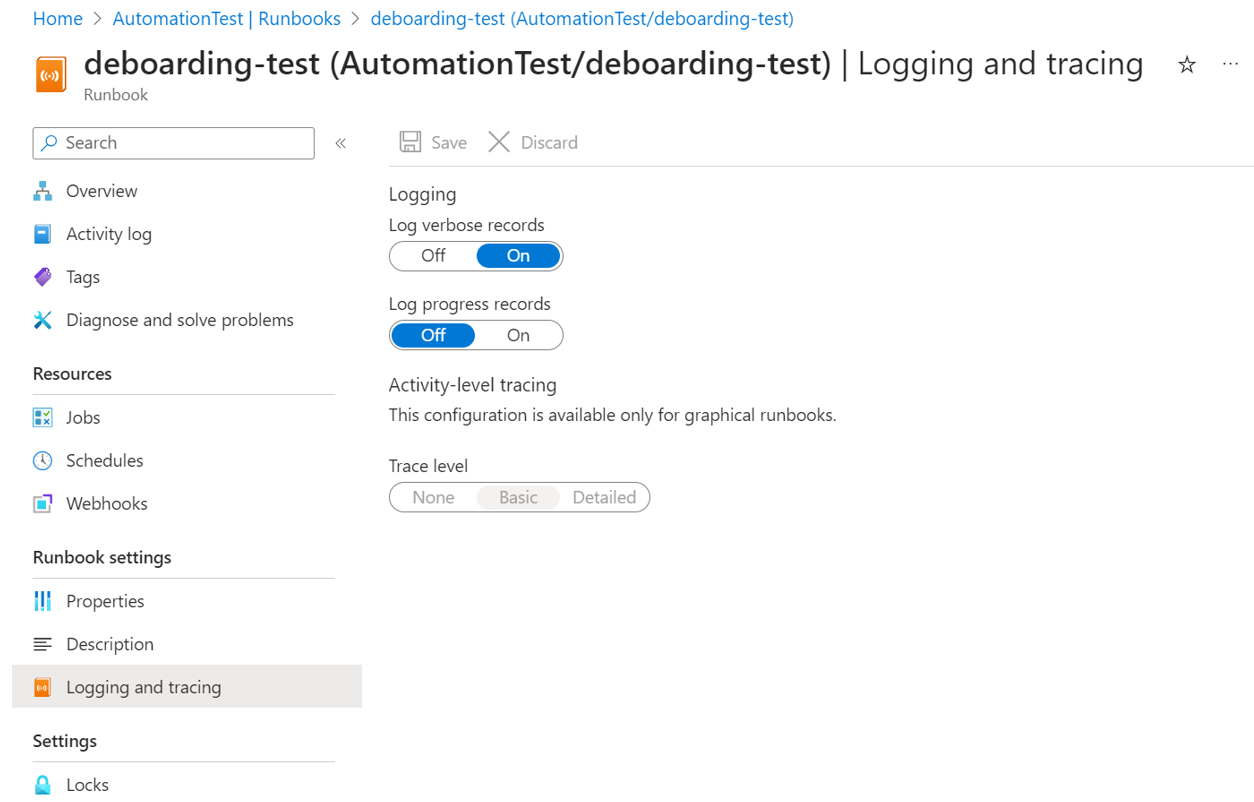Go to AutomationTest | Runbooks breadcrumb
This screenshot has height=802, width=1254.
(x=226, y=18)
